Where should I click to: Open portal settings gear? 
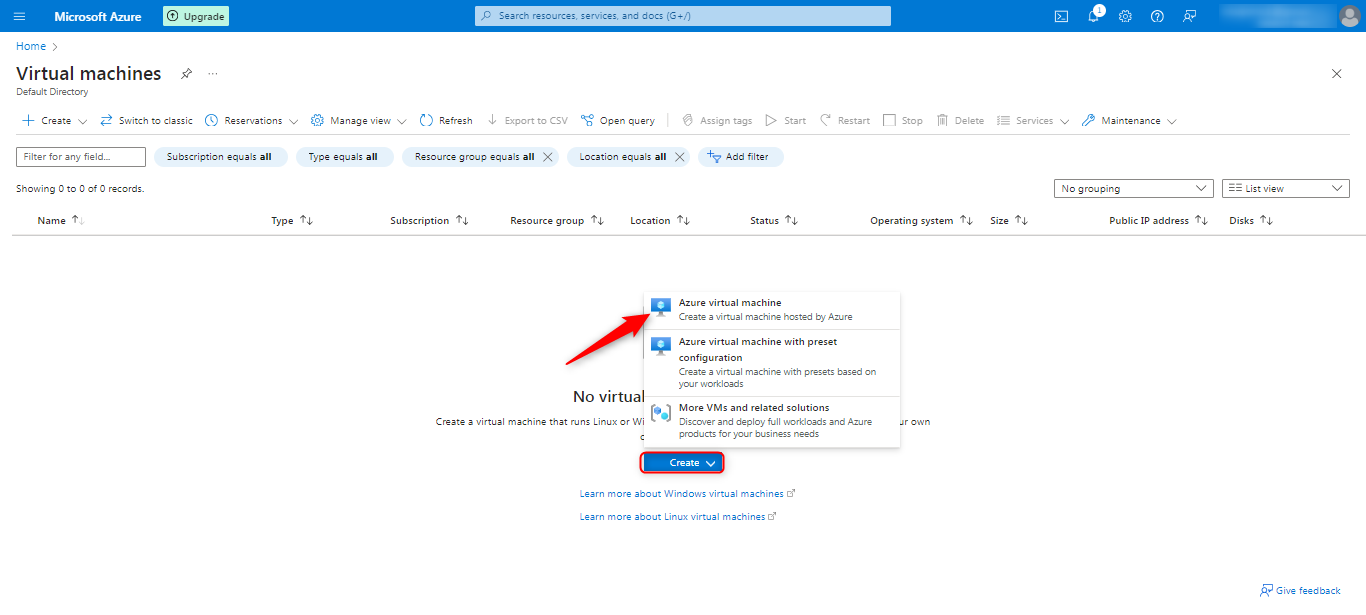[1125, 16]
